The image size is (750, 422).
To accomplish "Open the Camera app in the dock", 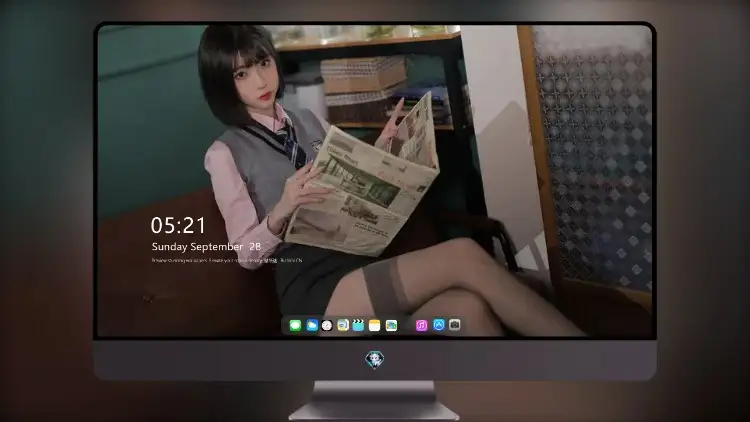I will coord(454,325).
